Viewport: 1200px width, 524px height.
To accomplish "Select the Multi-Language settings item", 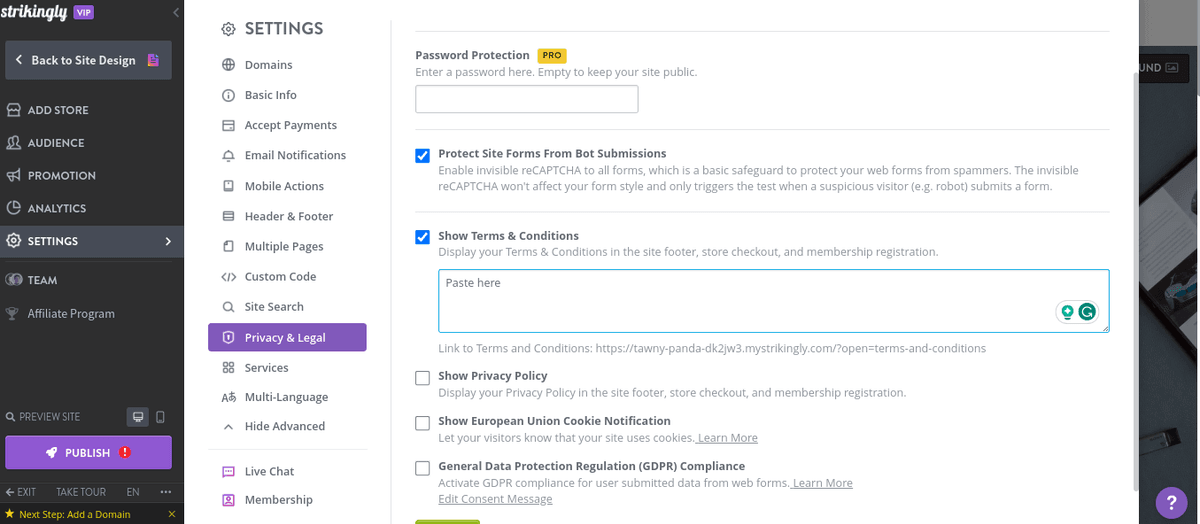I will [286, 397].
